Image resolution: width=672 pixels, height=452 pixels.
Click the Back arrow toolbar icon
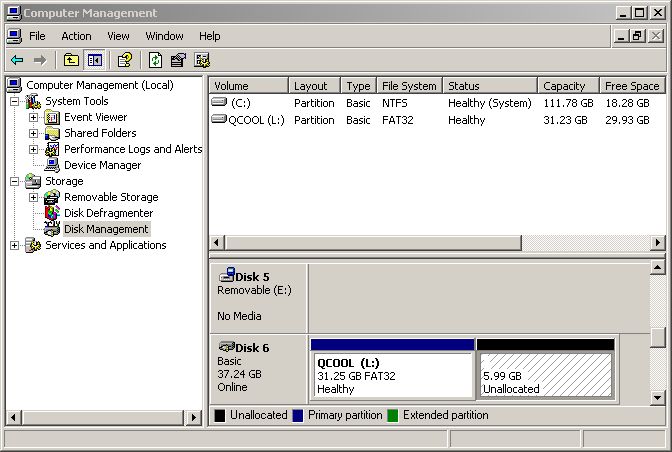click(16, 60)
